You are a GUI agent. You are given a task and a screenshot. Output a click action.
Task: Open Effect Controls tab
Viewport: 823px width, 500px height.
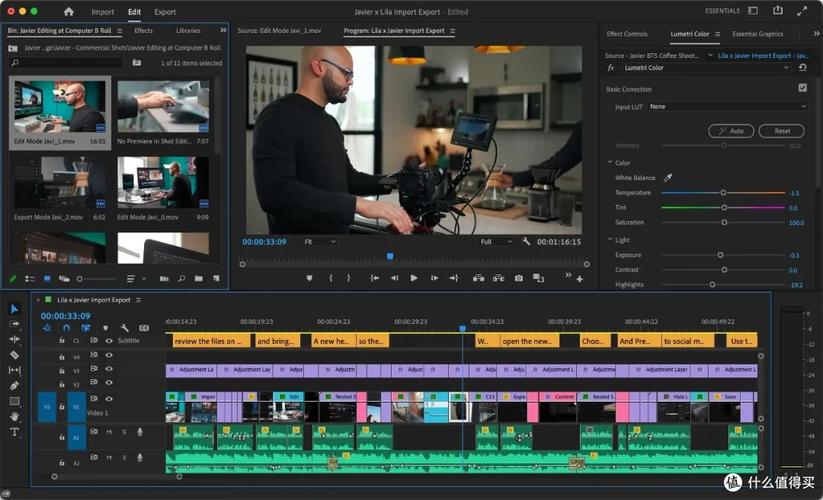click(627, 34)
